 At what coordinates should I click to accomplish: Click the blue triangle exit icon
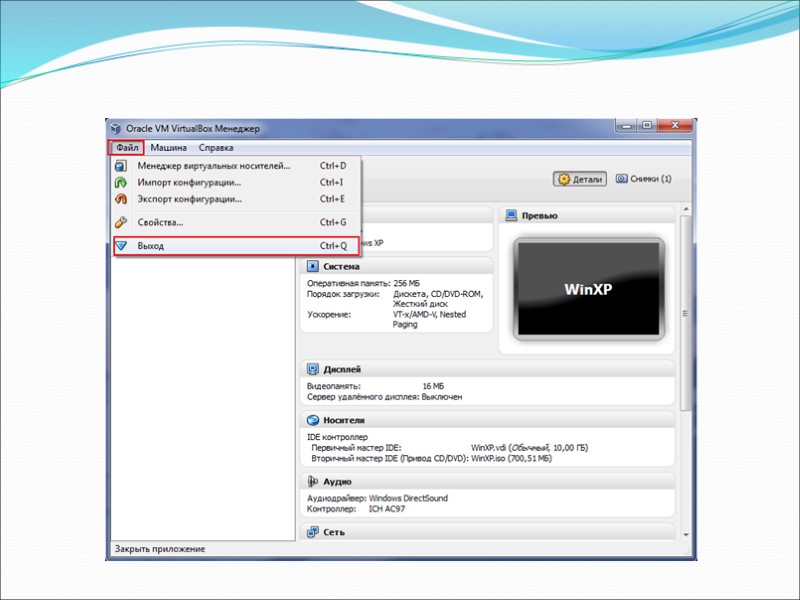point(121,246)
